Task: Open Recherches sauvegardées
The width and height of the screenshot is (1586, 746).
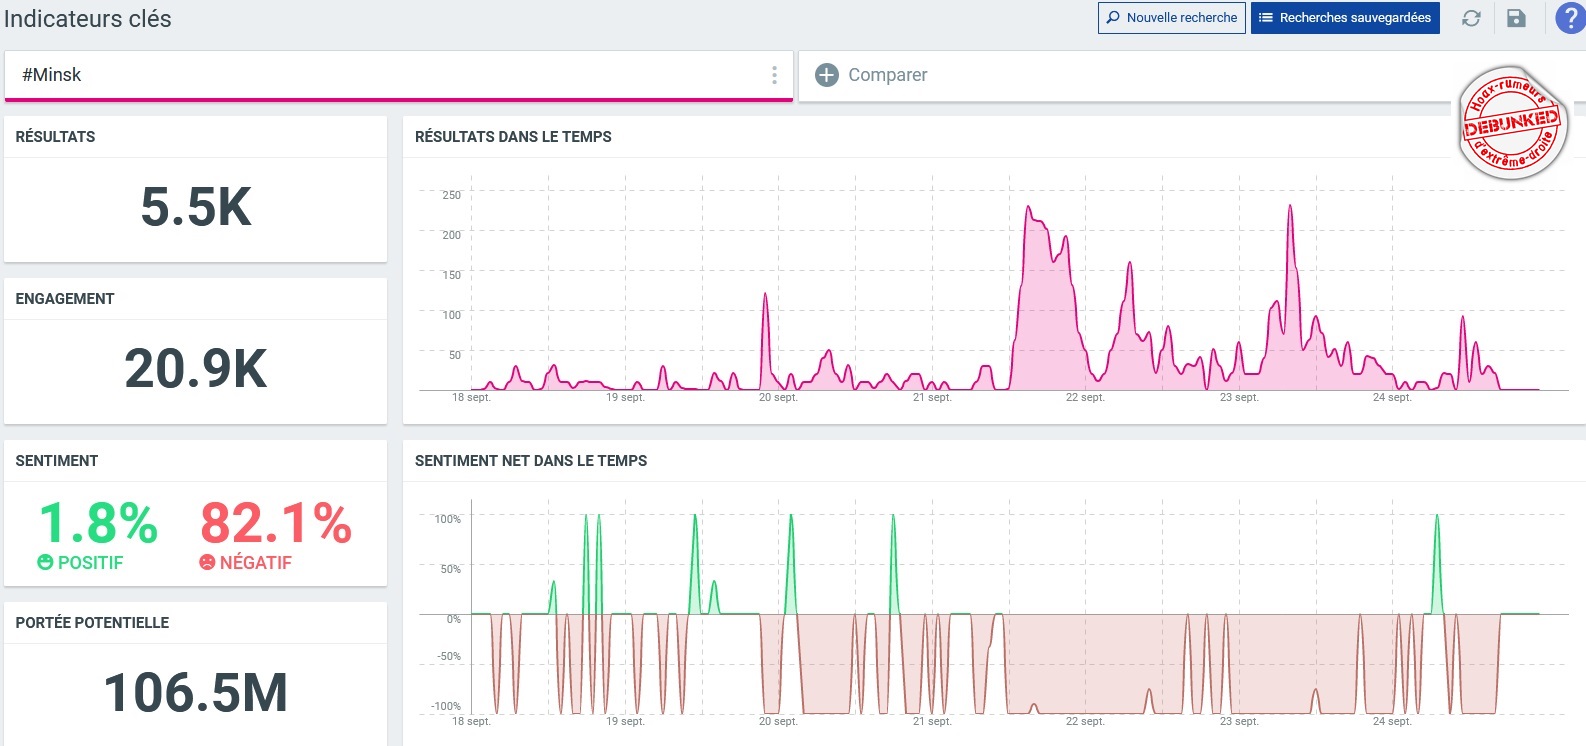Action: pyautogui.click(x=1345, y=18)
